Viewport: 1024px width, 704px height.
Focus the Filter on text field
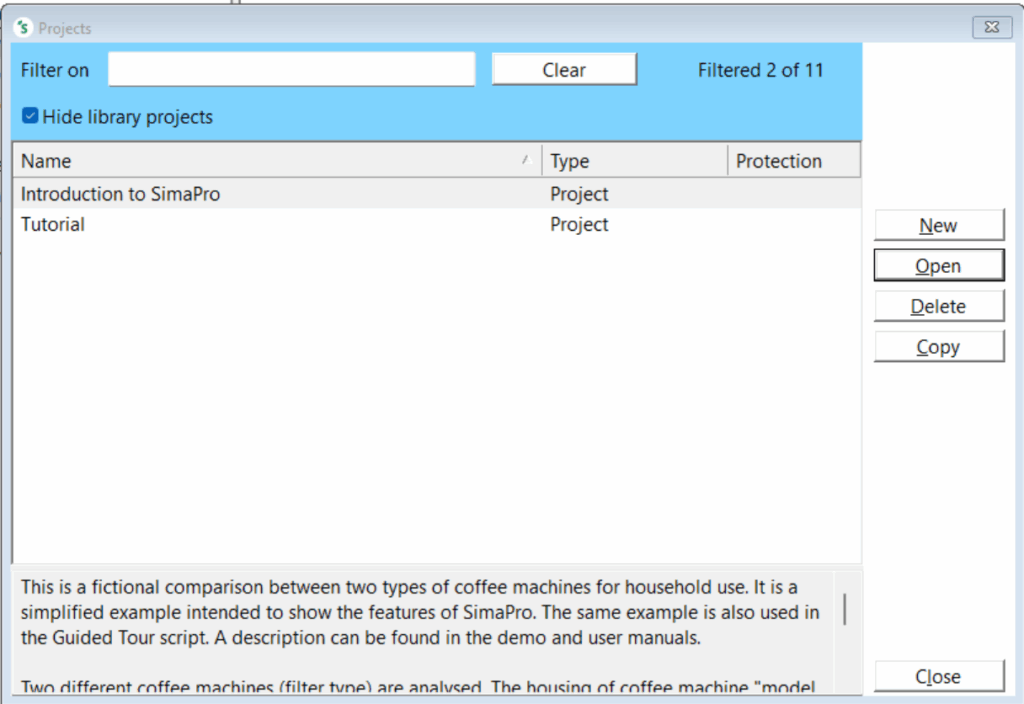[x=291, y=69]
